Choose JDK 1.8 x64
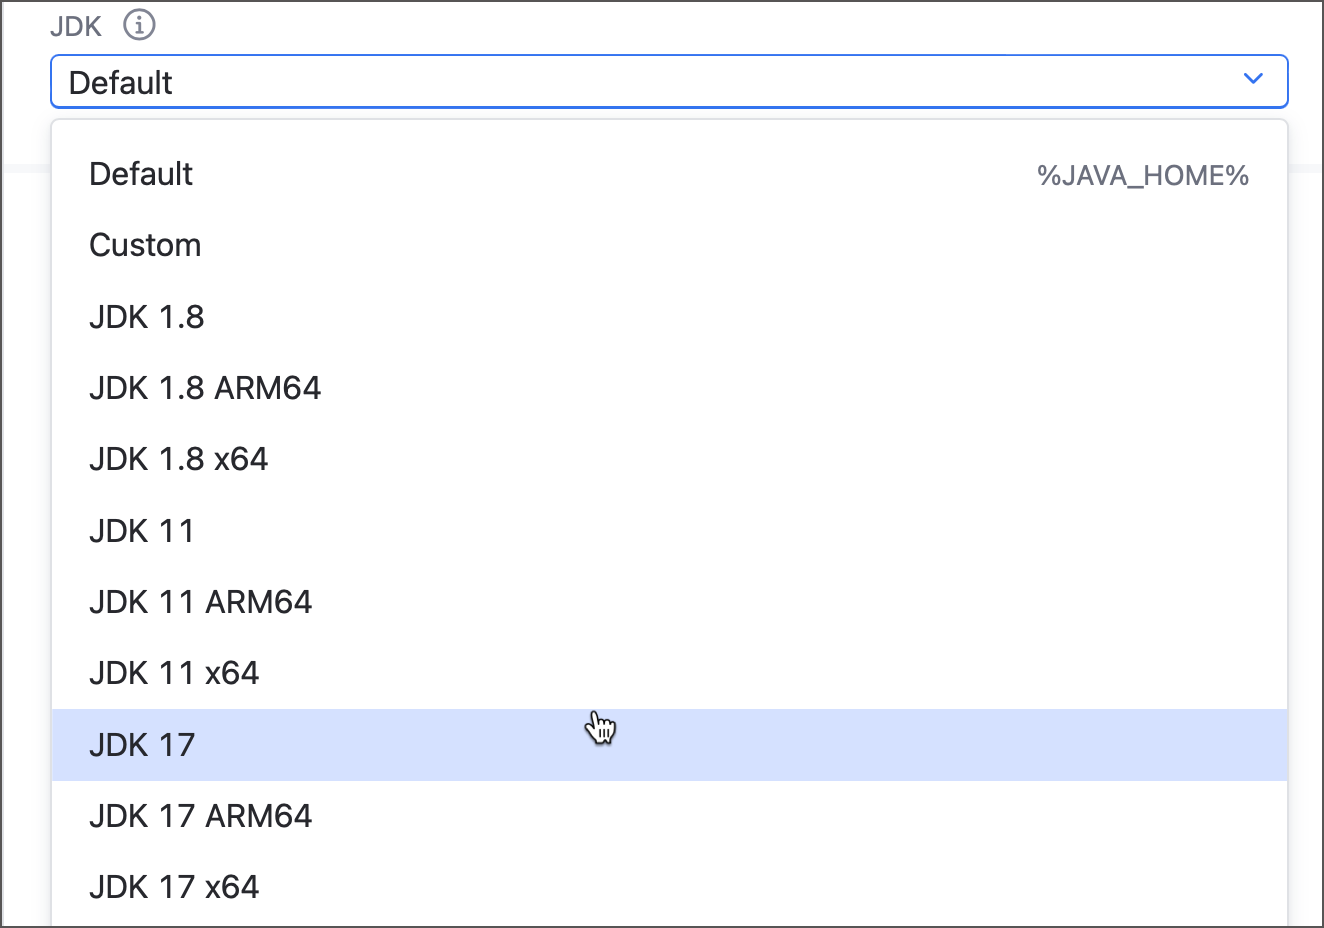1324x928 pixels. [x=669, y=459]
